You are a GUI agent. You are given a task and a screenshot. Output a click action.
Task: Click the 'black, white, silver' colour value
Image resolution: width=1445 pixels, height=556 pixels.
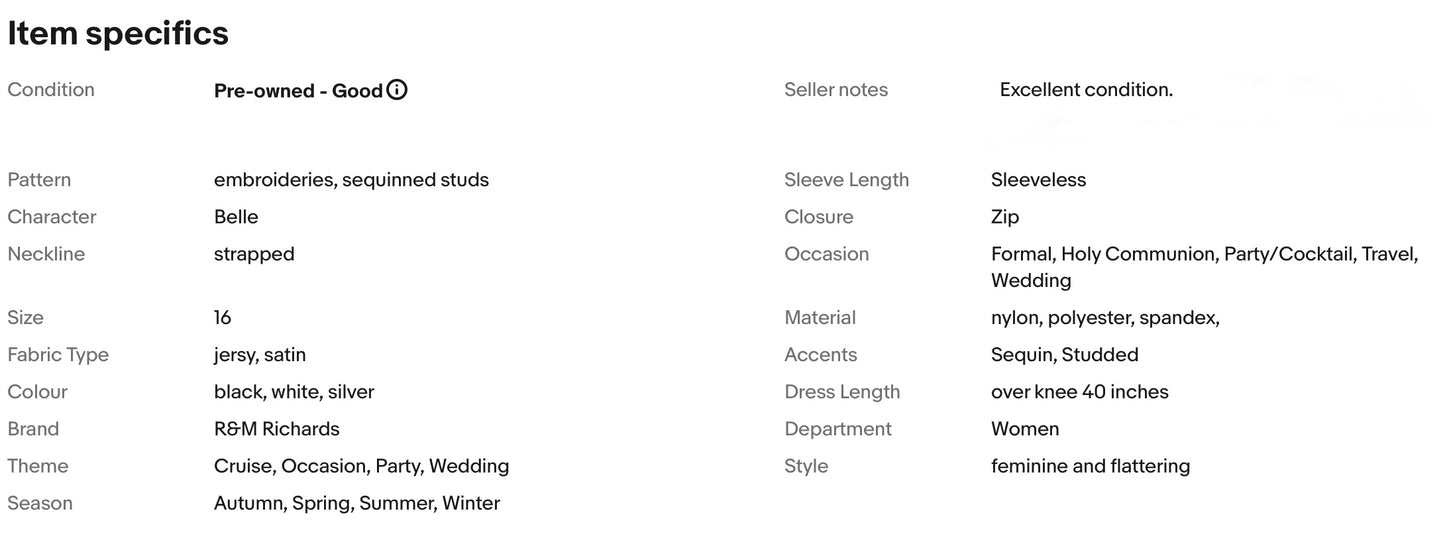(294, 392)
